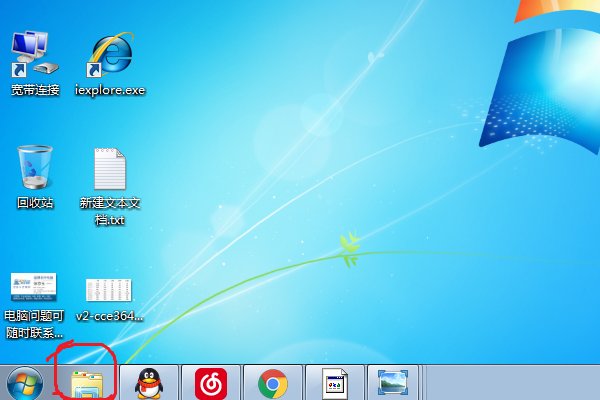Click the 电脑问题可随时联系 filename label
The width and height of the screenshot is (600, 400).
[x=35, y=324]
